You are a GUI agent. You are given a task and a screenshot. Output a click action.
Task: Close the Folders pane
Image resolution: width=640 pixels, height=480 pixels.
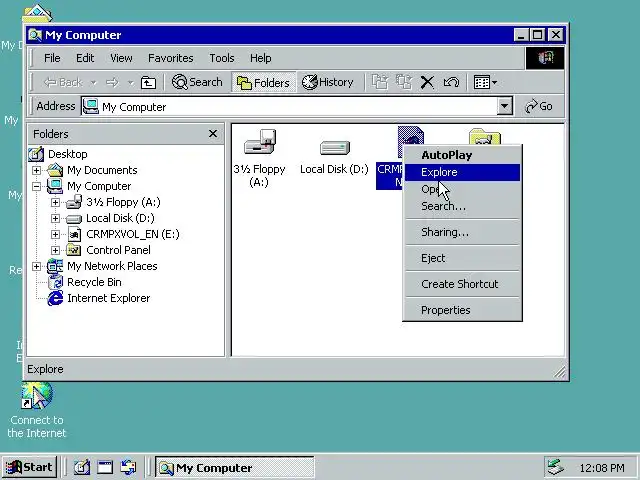213,134
